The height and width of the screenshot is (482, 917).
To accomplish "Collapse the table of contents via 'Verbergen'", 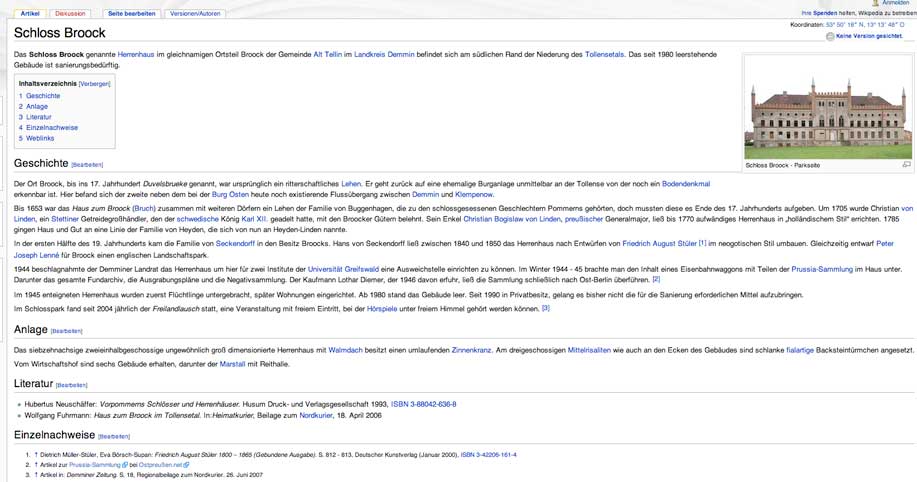I will (x=94, y=84).
